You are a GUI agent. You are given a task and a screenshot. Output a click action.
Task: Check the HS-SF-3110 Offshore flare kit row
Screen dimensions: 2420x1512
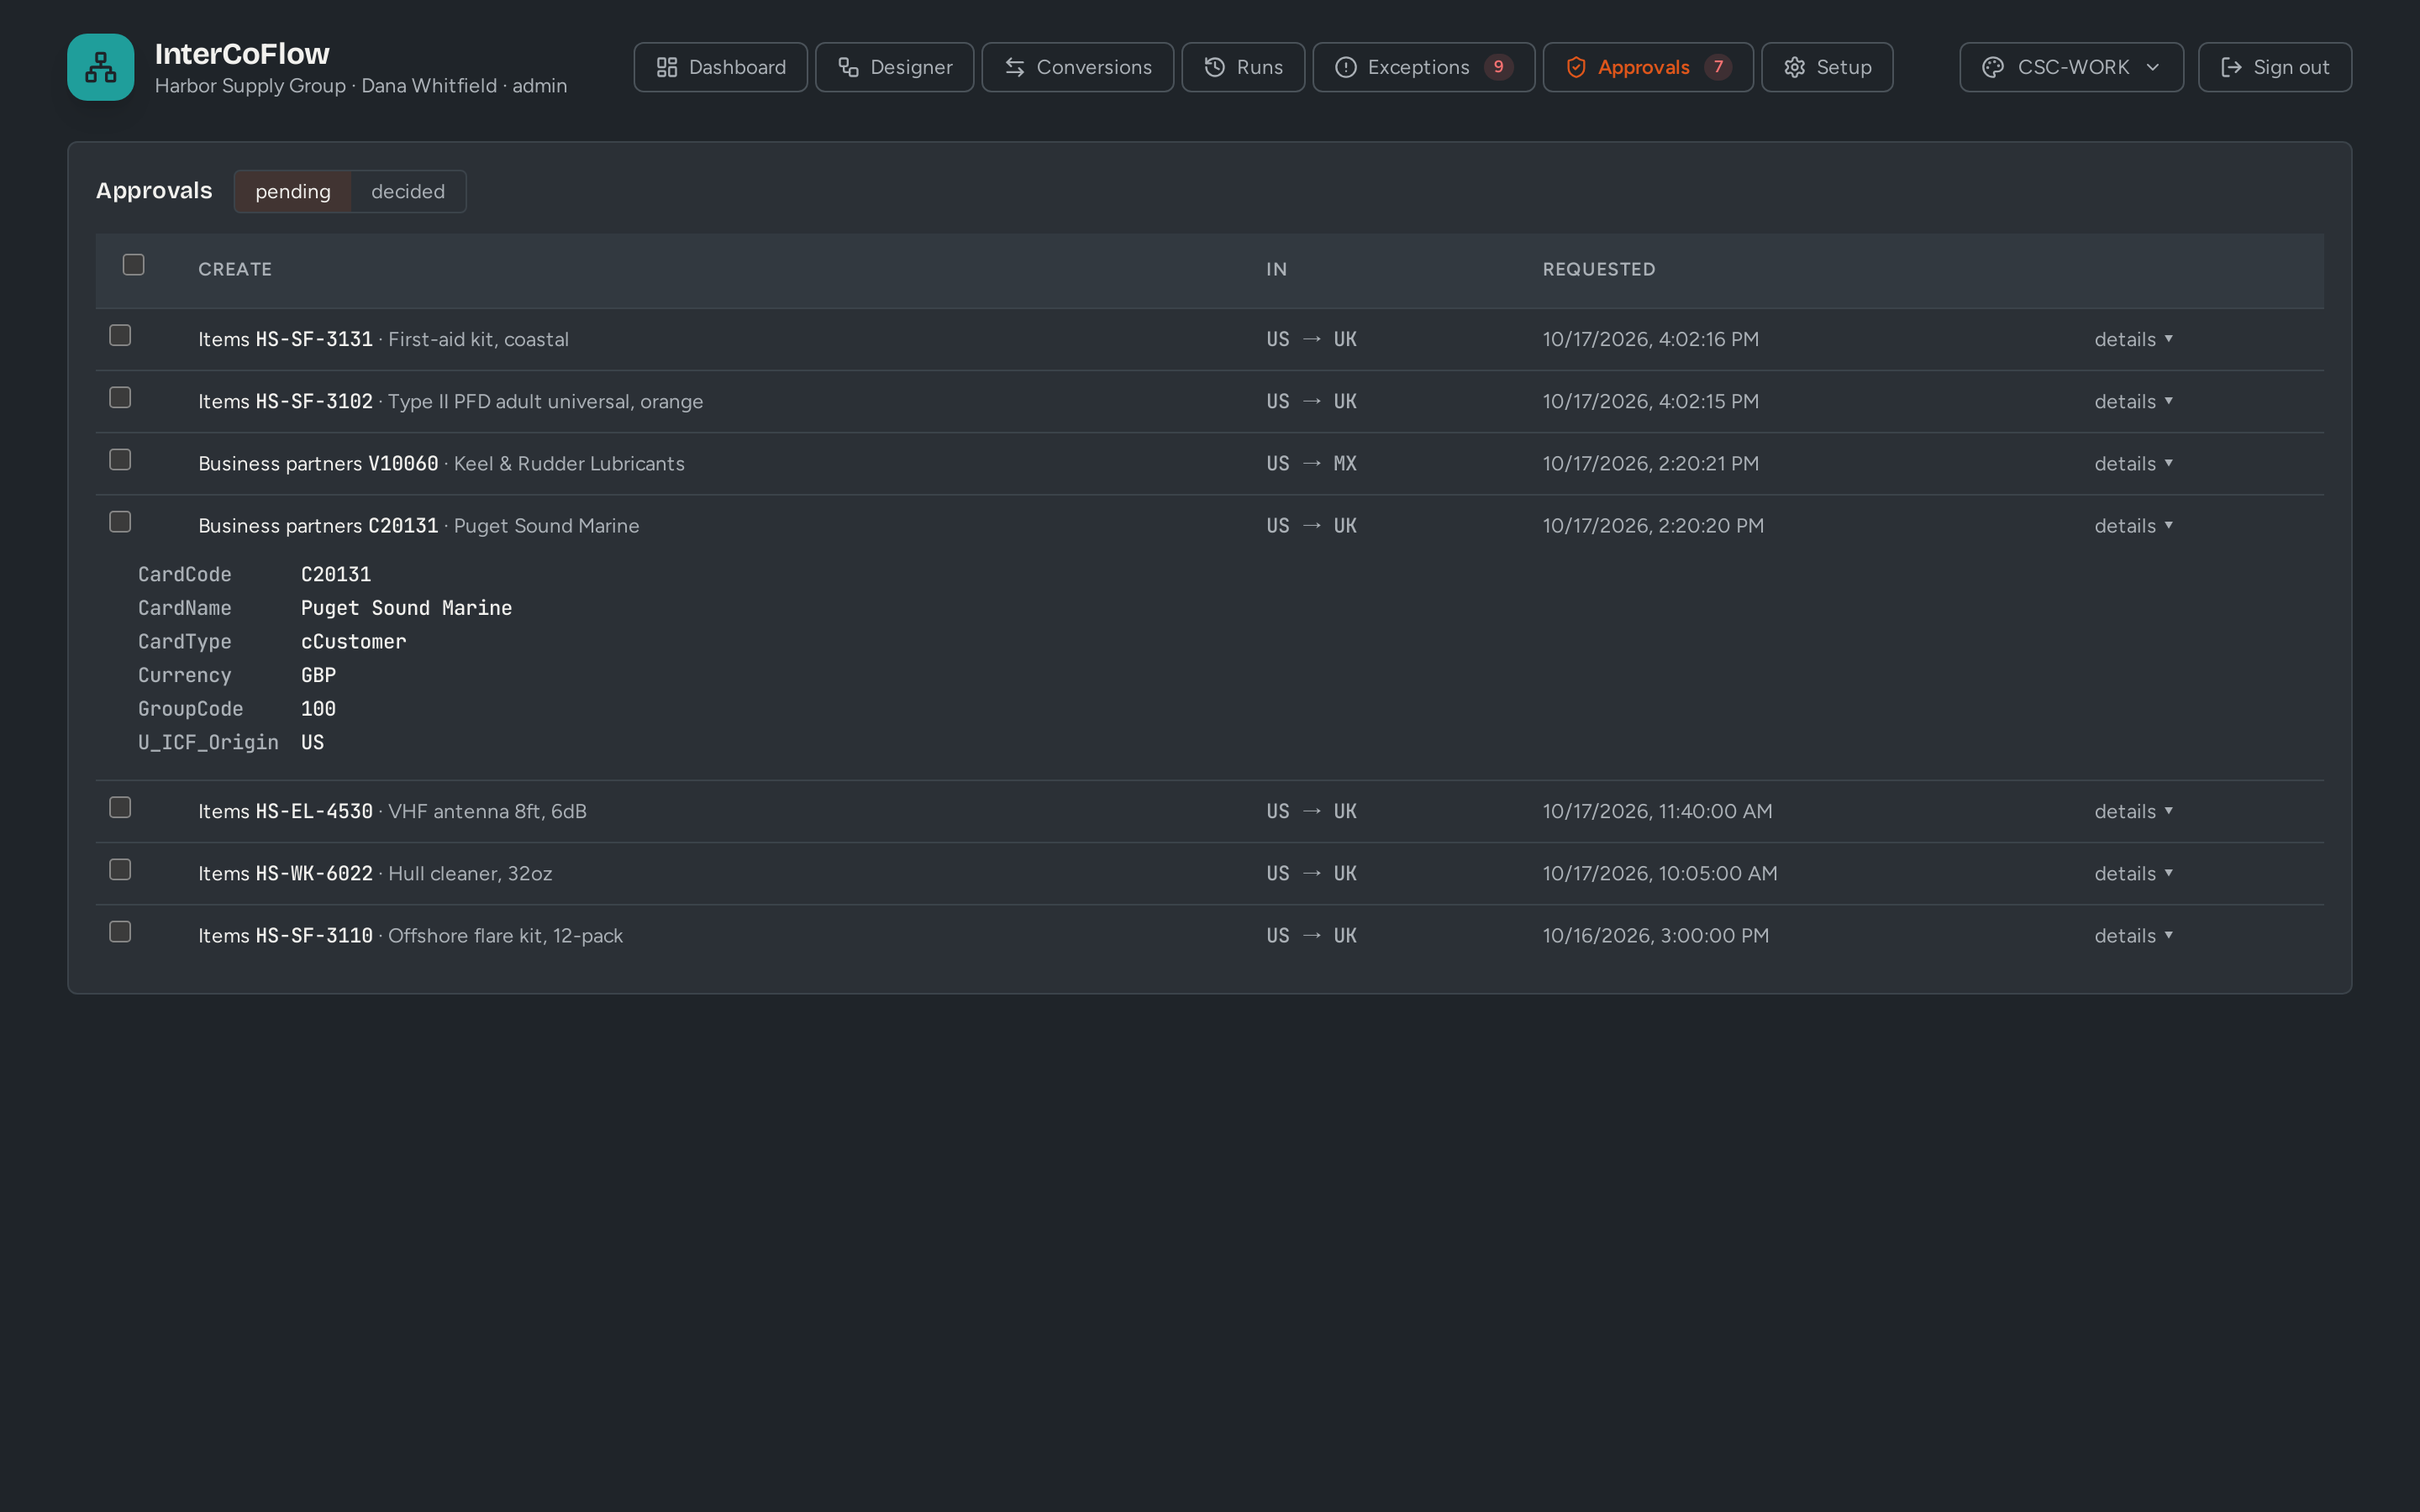point(120,931)
